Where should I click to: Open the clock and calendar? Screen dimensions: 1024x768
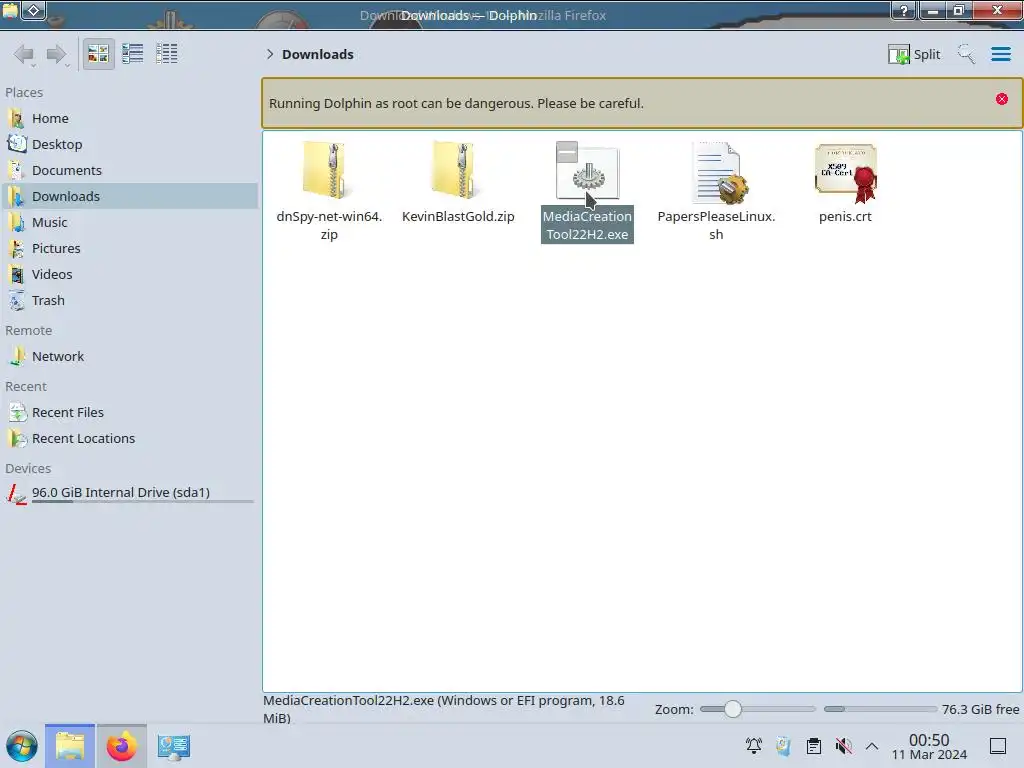tap(929, 746)
